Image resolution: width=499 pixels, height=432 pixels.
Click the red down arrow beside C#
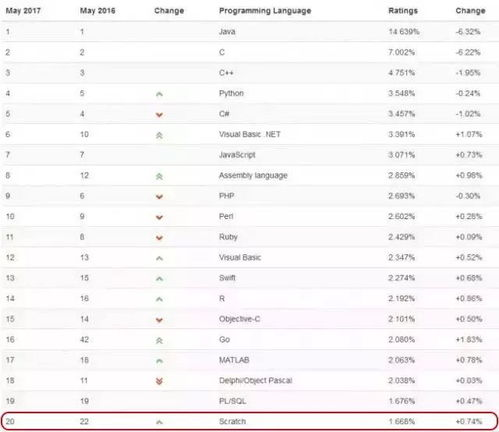pyautogui.click(x=159, y=115)
